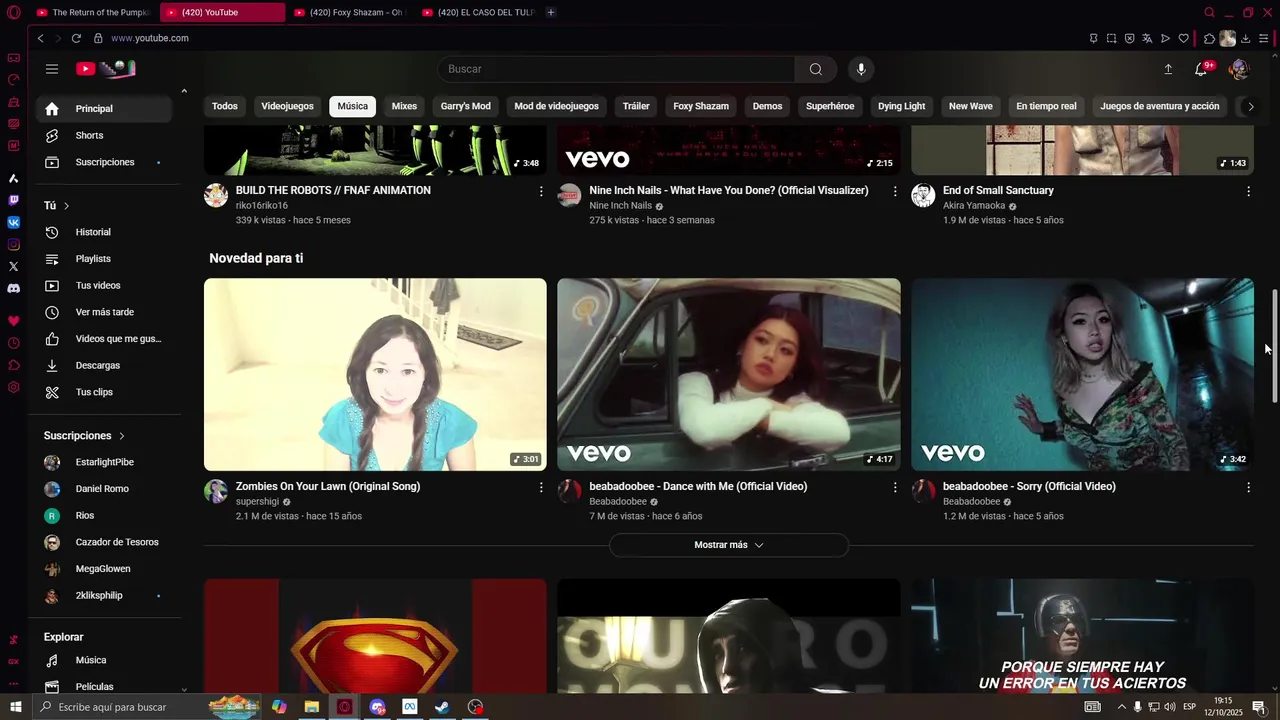Open X (Twitter) in the Opera sidebar
The image size is (1280, 720).
(14, 266)
